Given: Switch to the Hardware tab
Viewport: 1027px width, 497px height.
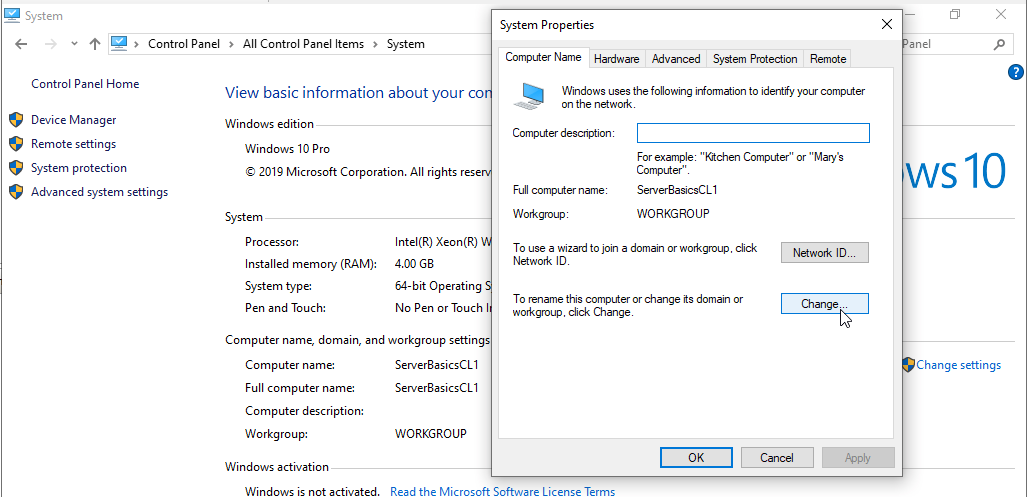Looking at the screenshot, I should coord(616,59).
